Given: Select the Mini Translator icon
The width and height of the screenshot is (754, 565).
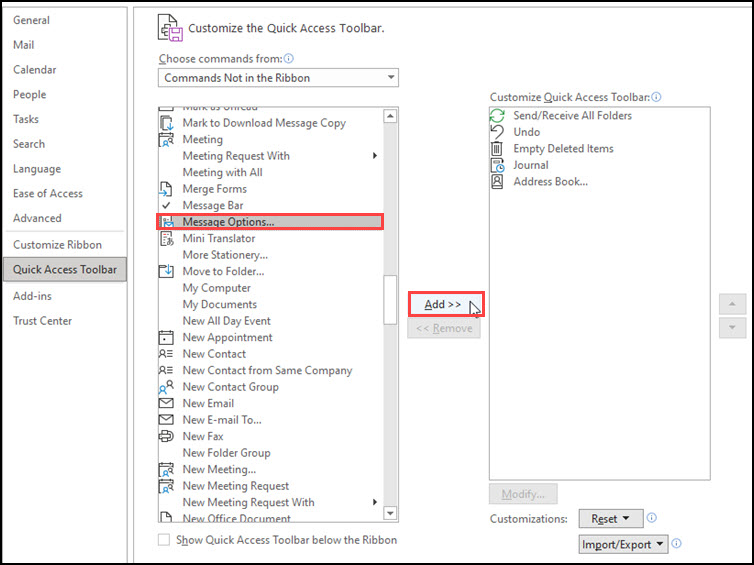Looking at the screenshot, I should (x=167, y=239).
